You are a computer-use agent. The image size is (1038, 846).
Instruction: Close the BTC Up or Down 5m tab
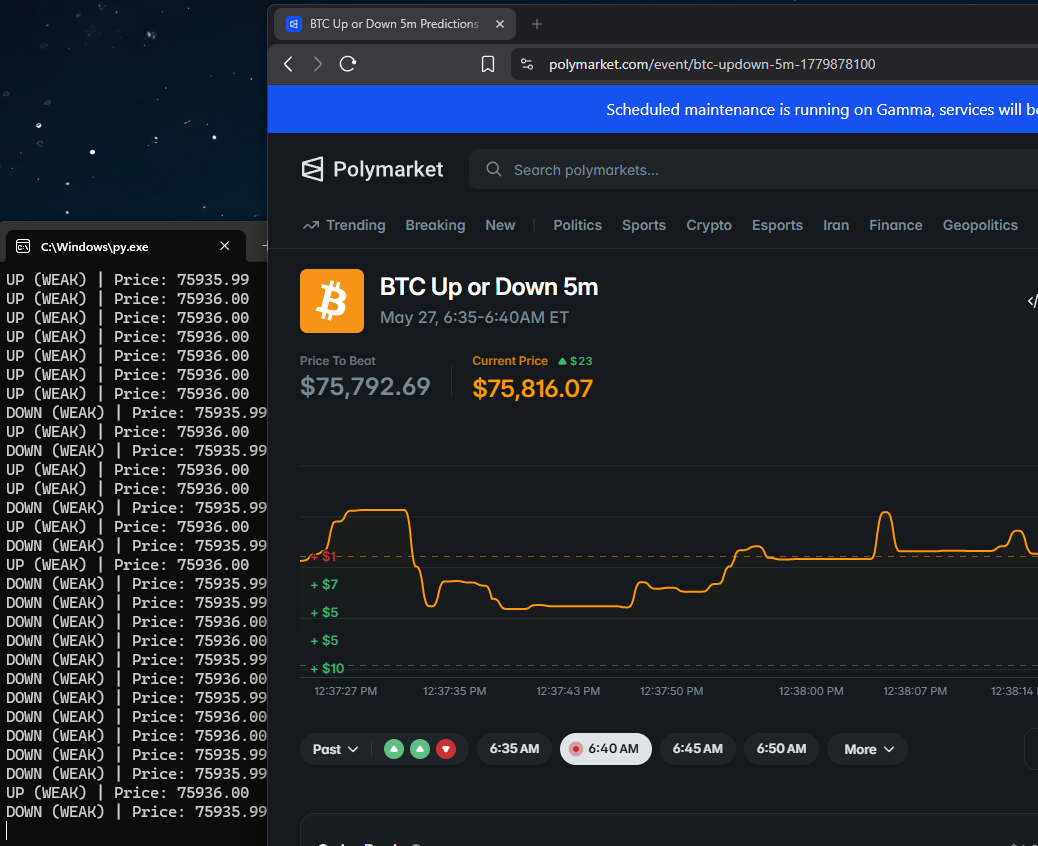(500, 24)
